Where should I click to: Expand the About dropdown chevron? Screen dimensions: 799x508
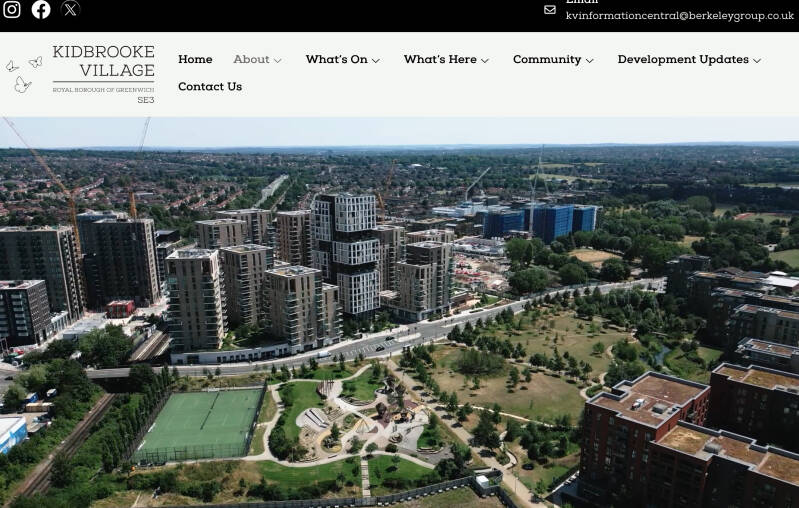pos(278,60)
